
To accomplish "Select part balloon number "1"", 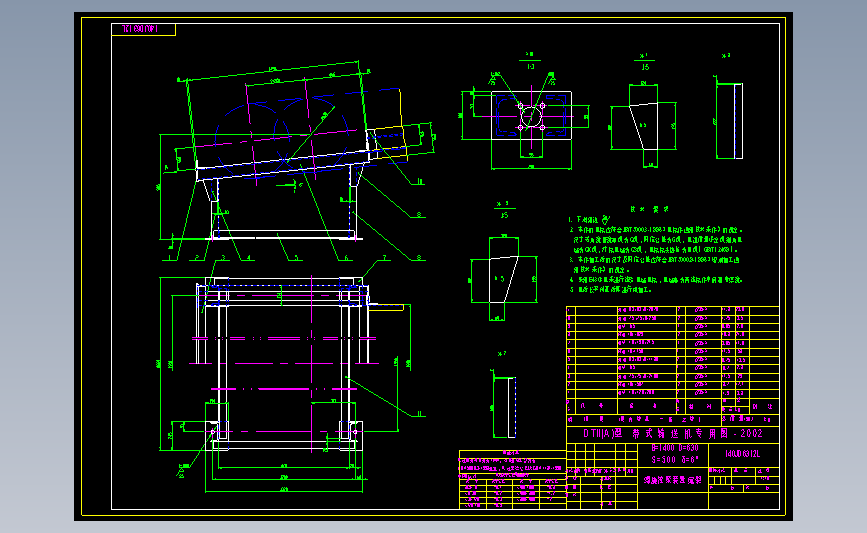I will coord(170,258).
